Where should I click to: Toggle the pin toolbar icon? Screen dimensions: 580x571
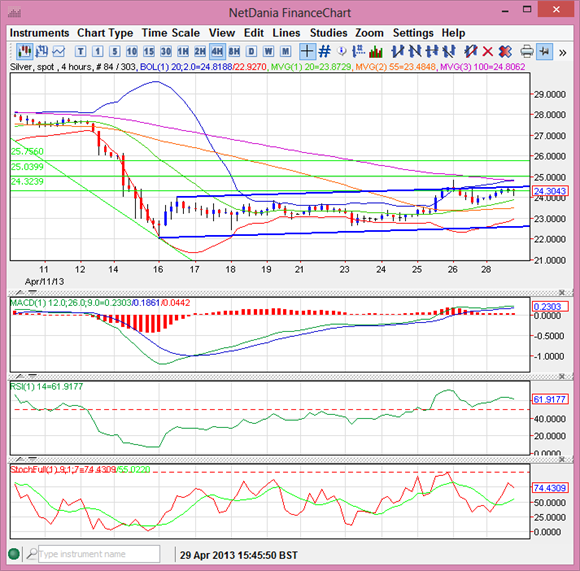(x=544, y=51)
